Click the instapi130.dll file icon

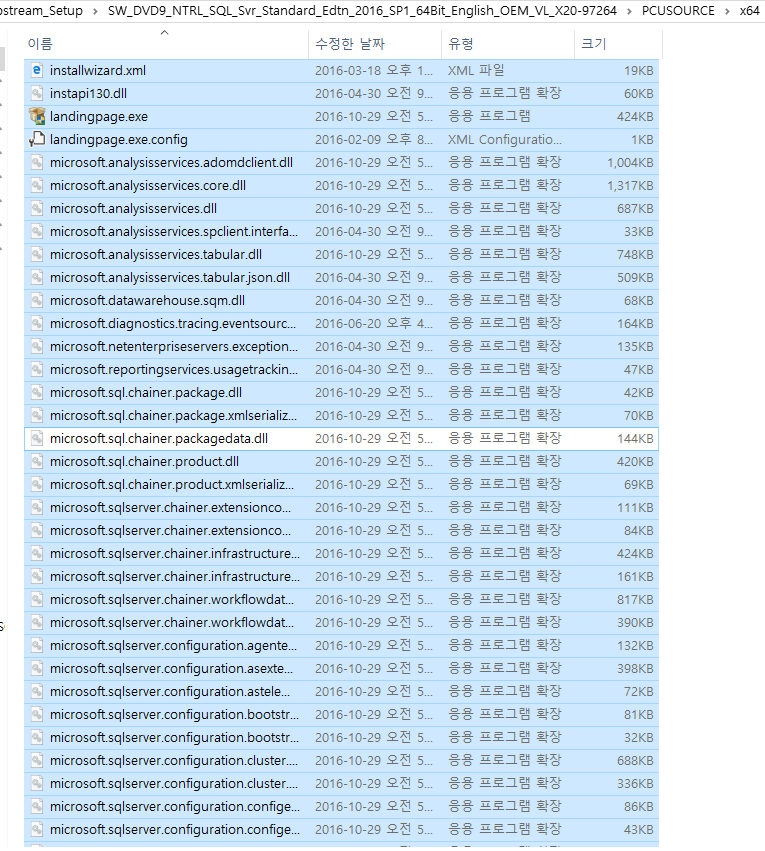click(x=37, y=93)
